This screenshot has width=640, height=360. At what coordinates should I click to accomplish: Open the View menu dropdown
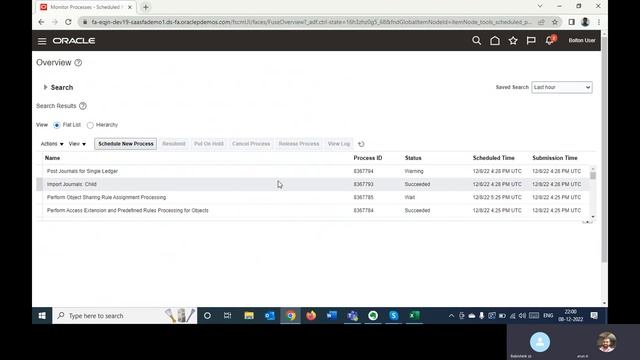77,144
